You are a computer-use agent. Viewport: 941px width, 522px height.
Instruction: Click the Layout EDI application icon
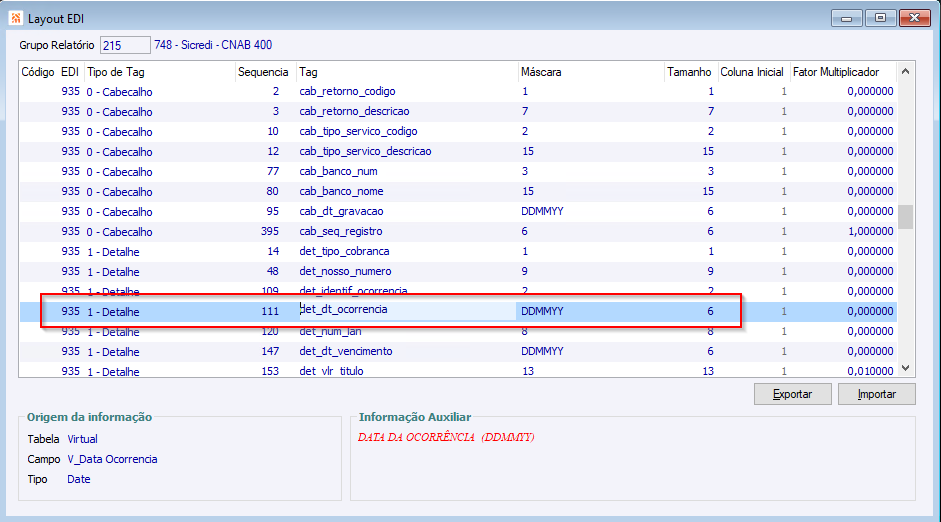point(16,18)
